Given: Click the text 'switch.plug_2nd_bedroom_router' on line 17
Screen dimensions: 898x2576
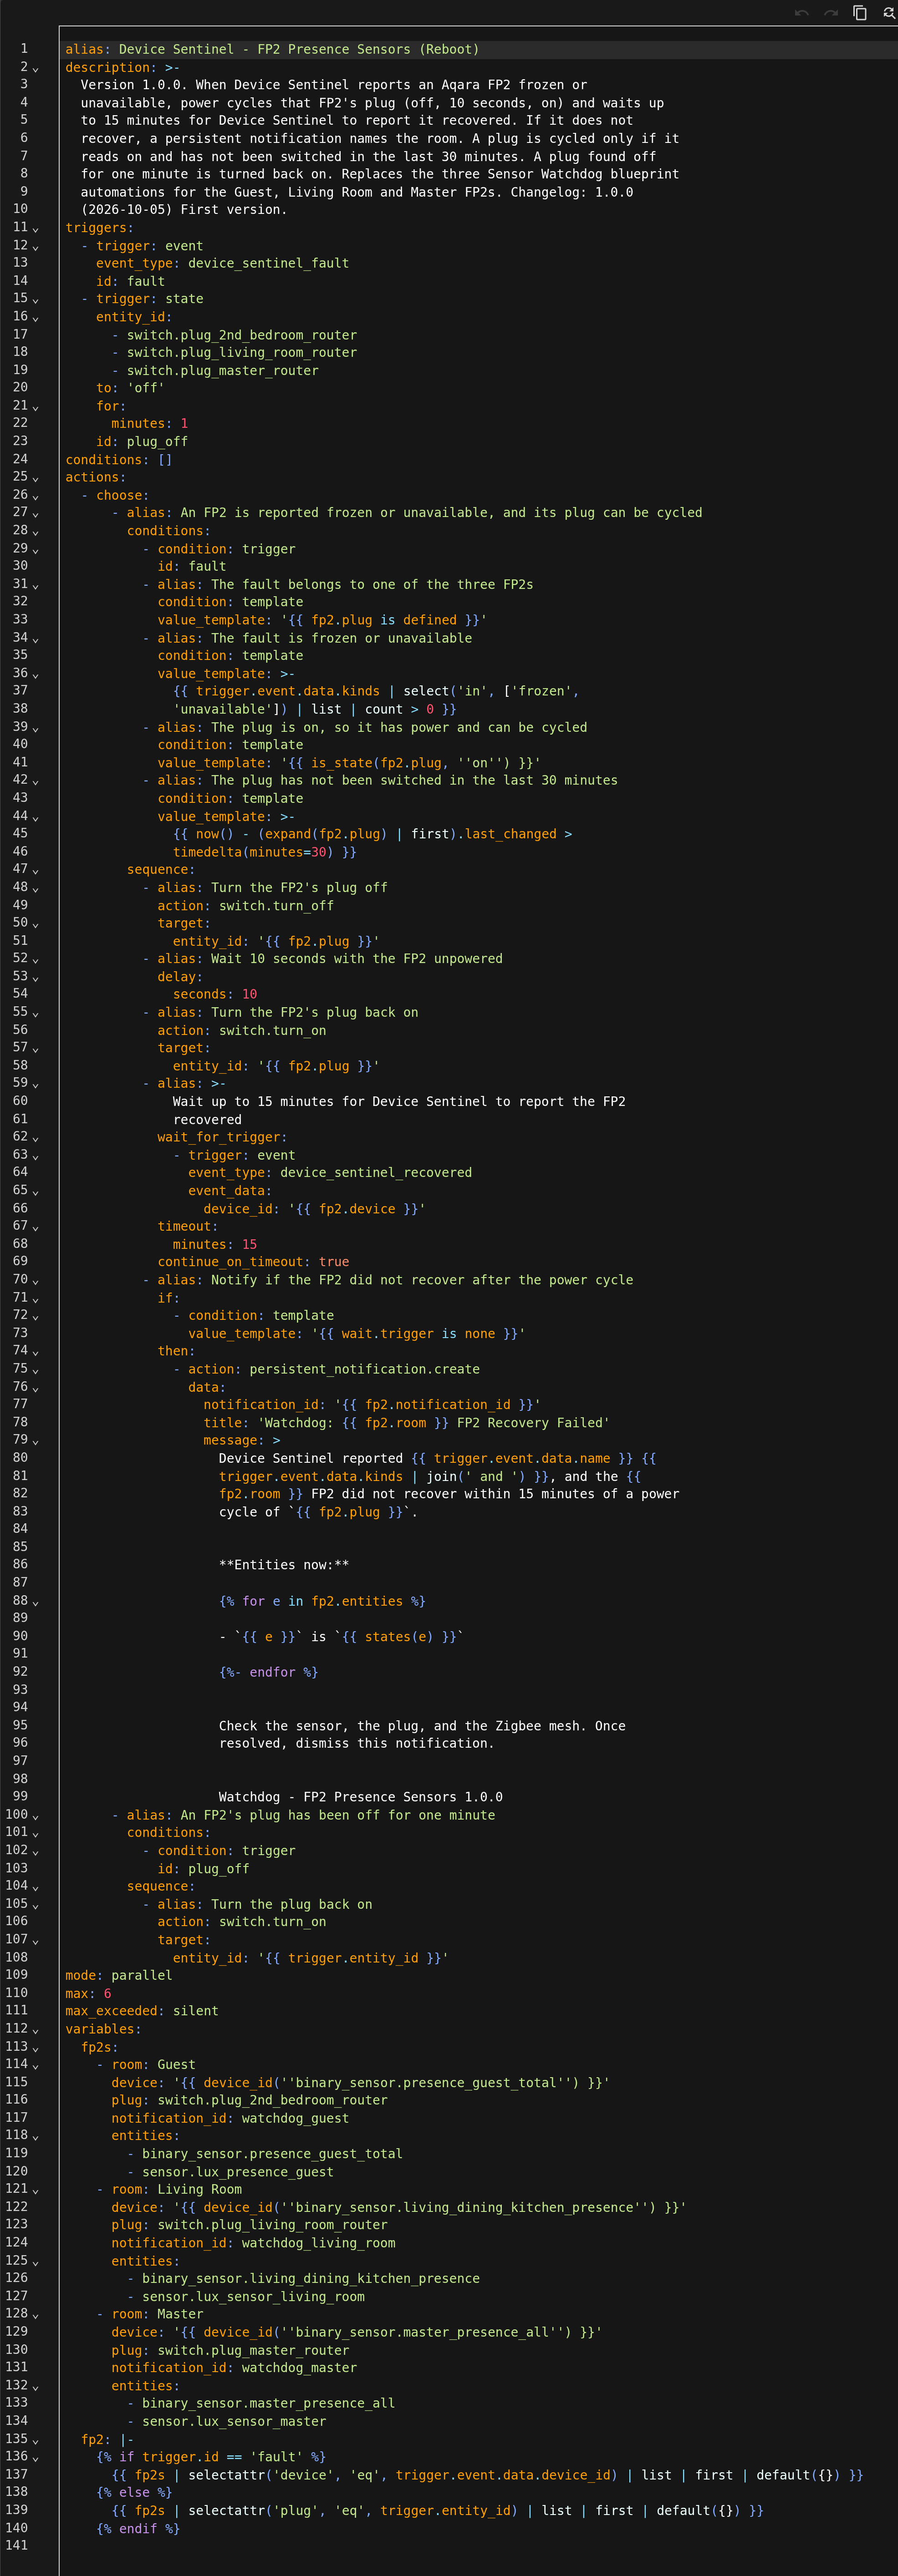Looking at the screenshot, I should click(x=242, y=335).
